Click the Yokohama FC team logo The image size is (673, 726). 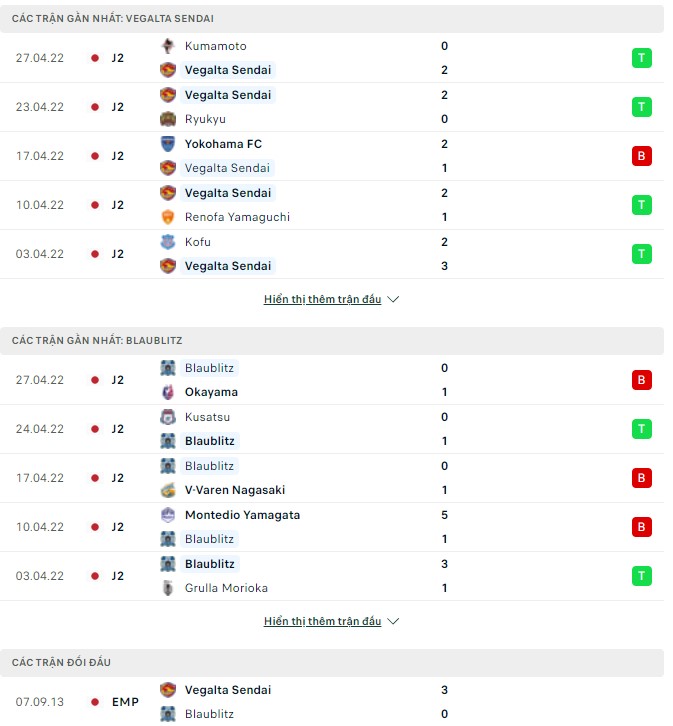(168, 144)
